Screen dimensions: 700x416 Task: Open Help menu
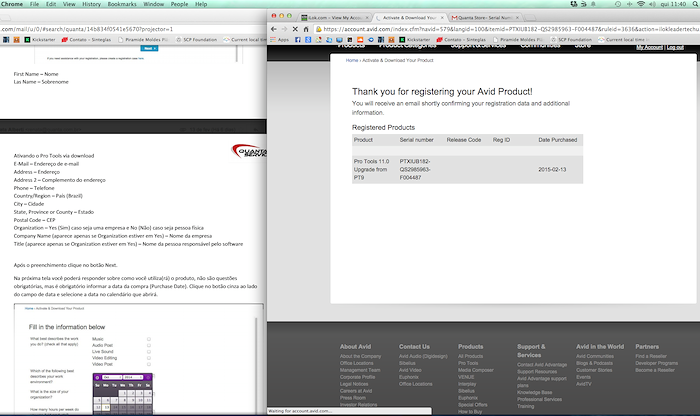tap(201, 4)
